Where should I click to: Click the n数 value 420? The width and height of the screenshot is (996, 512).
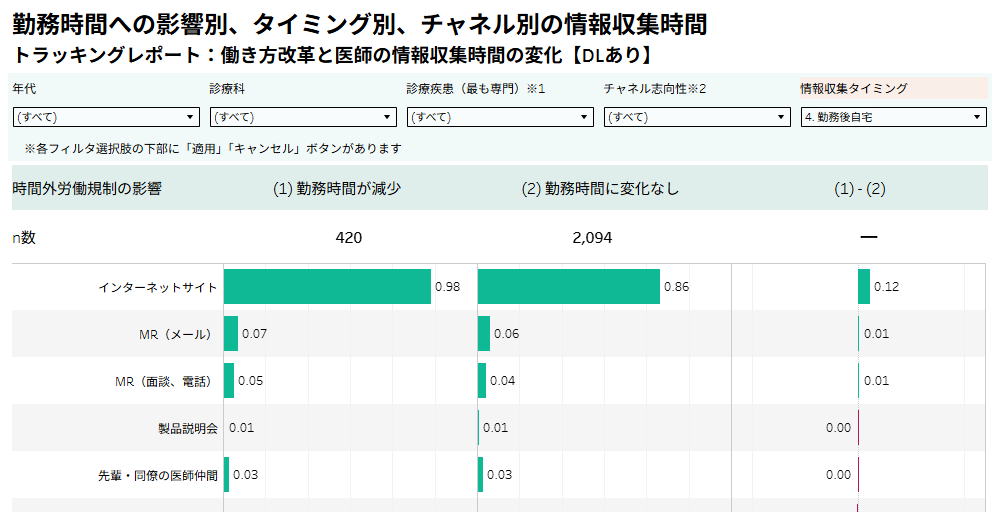pyautogui.click(x=349, y=238)
